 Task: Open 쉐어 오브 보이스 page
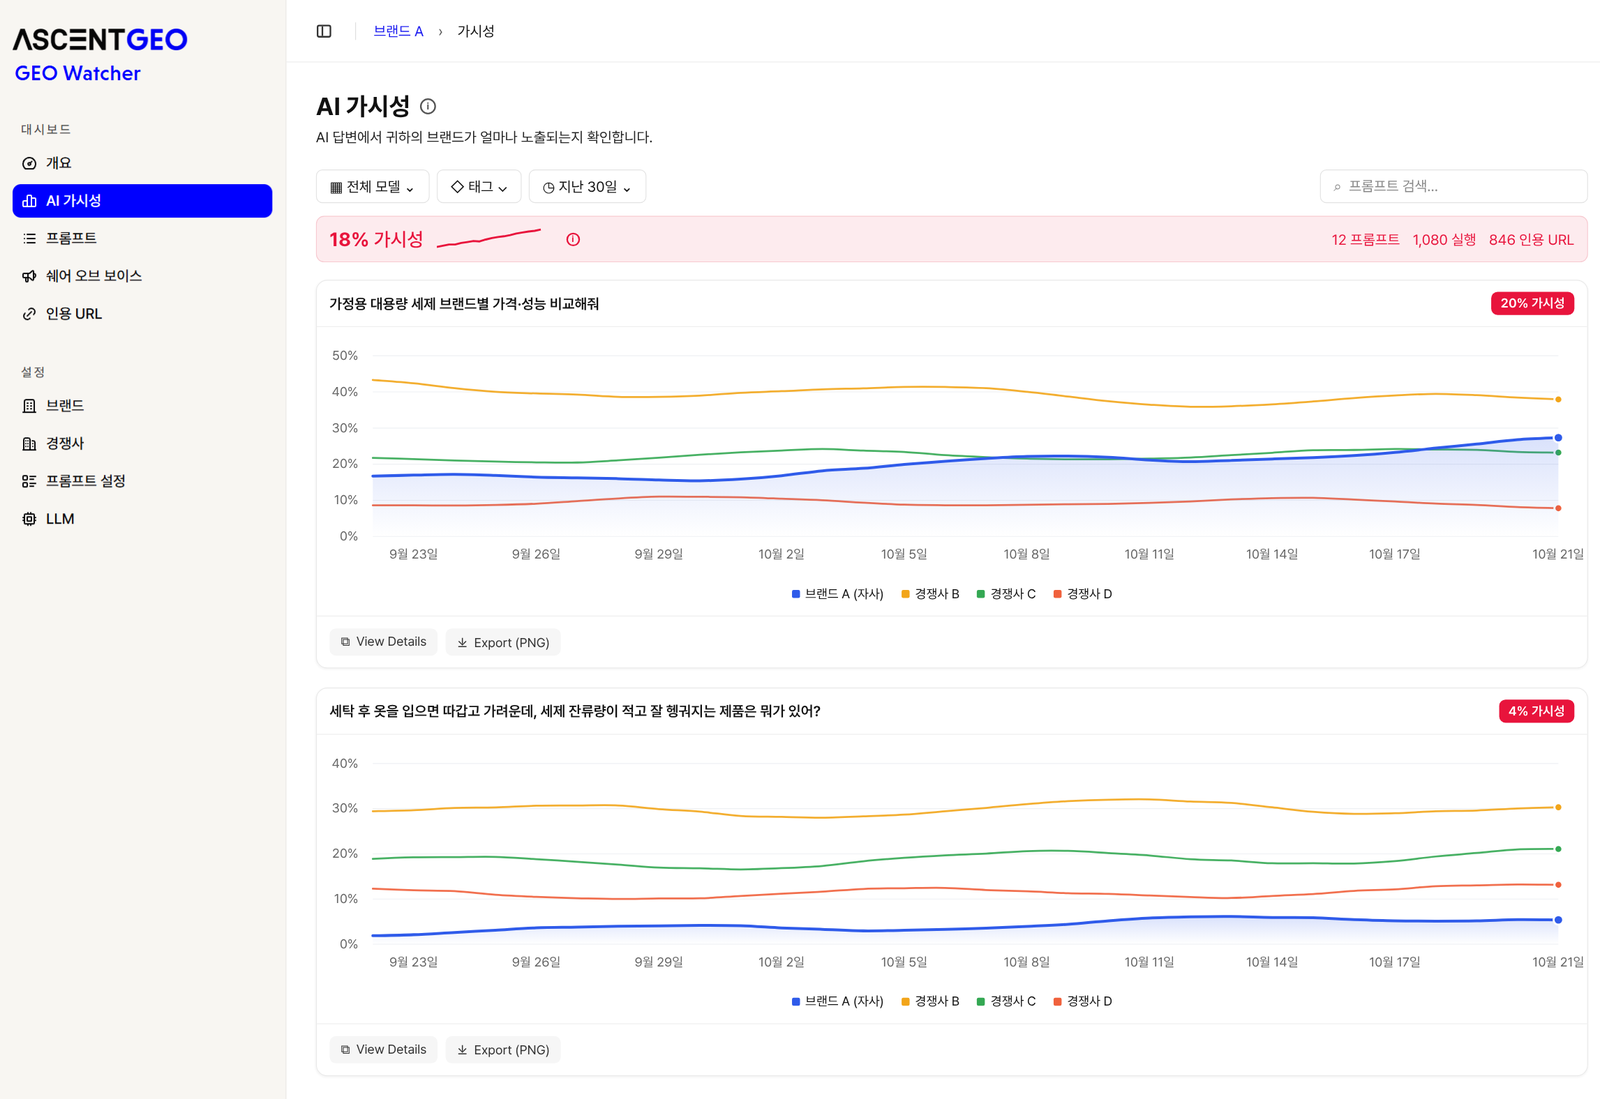click(142, 276)
